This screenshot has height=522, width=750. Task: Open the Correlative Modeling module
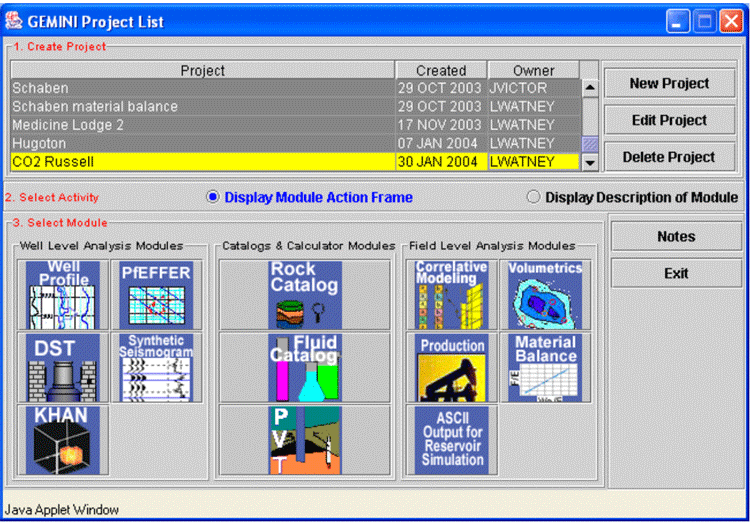pyautogui.click(x=452, y=295)
